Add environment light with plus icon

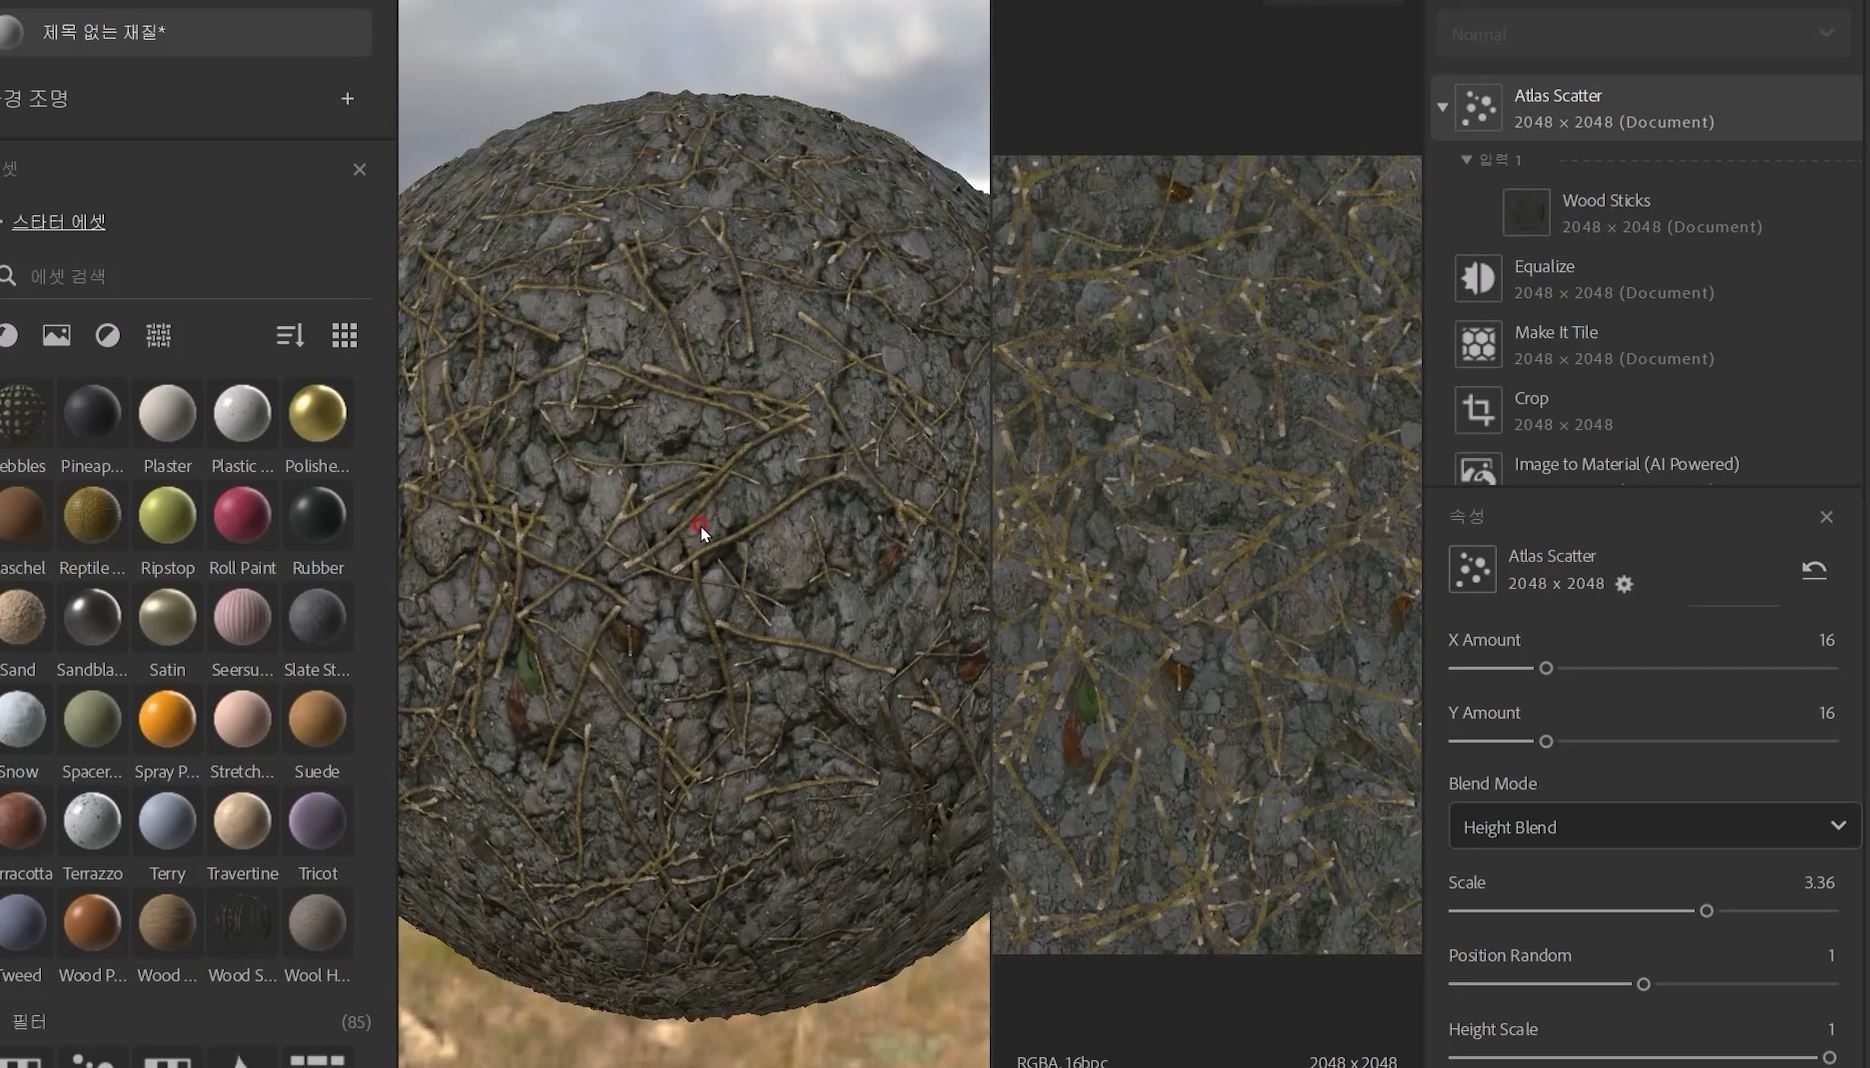point(347,98)
